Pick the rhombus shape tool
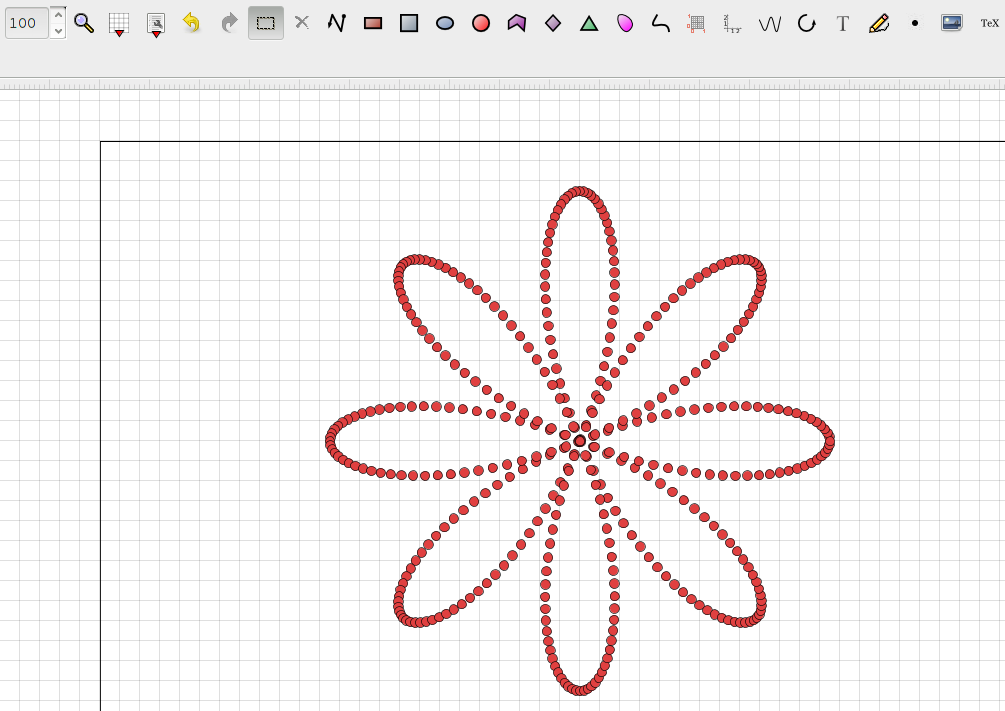The image size is (1005, 711). [553, 23]
